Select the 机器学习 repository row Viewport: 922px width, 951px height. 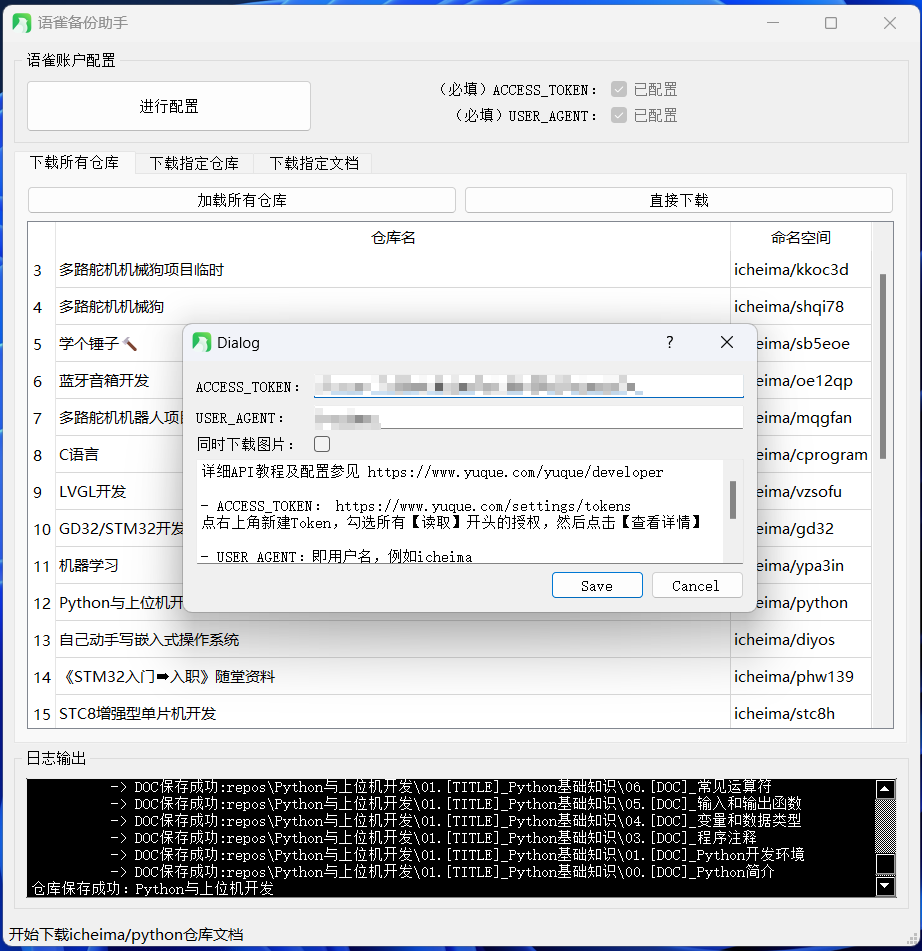pos(119,566)
